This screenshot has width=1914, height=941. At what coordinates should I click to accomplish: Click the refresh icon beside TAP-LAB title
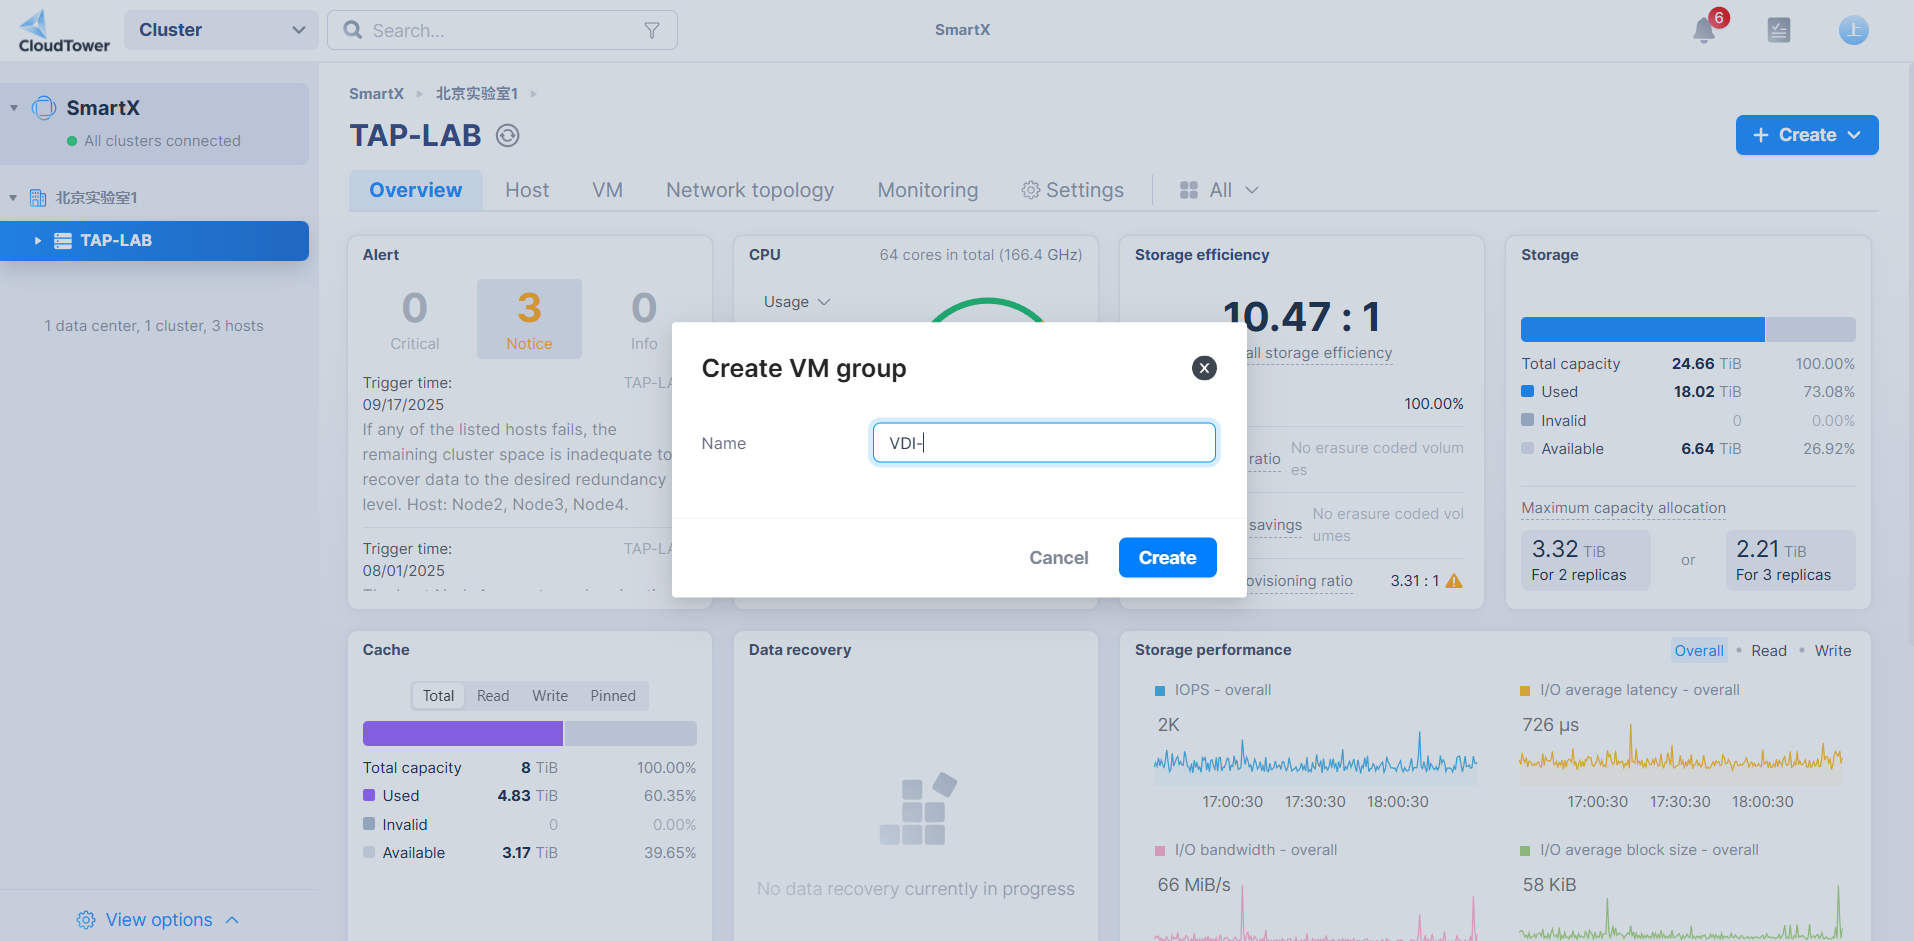coord(508,136)
